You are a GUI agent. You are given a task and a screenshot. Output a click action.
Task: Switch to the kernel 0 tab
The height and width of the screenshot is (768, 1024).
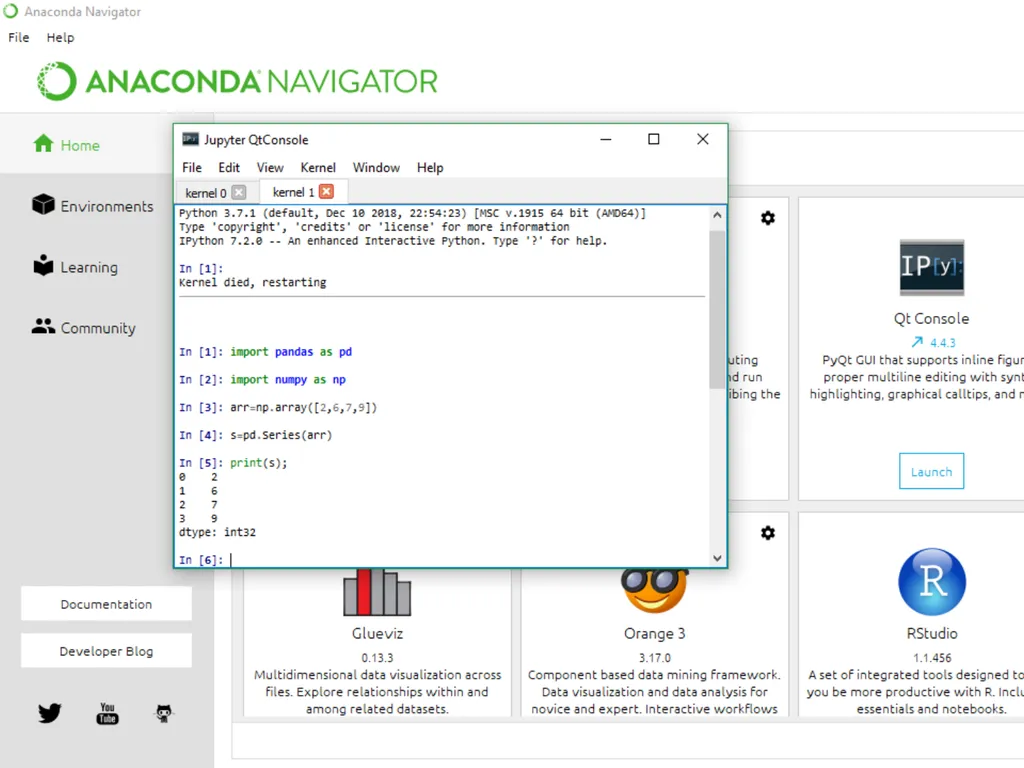coord(206,193)
